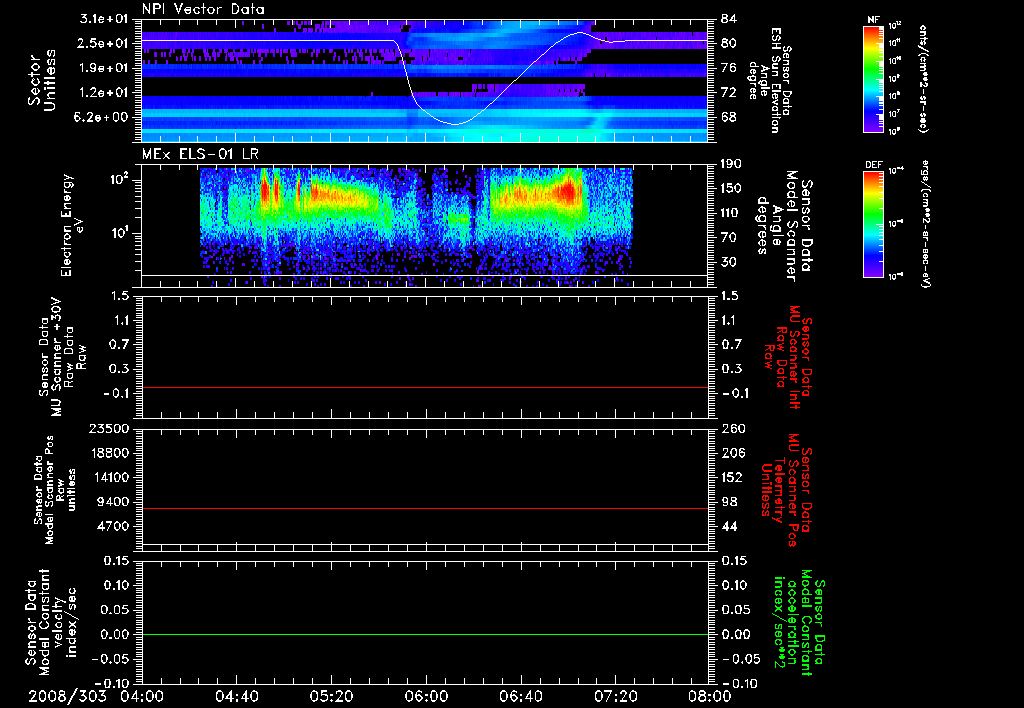
Task: Click the '150' scanner angle tick
Action: 732,189
